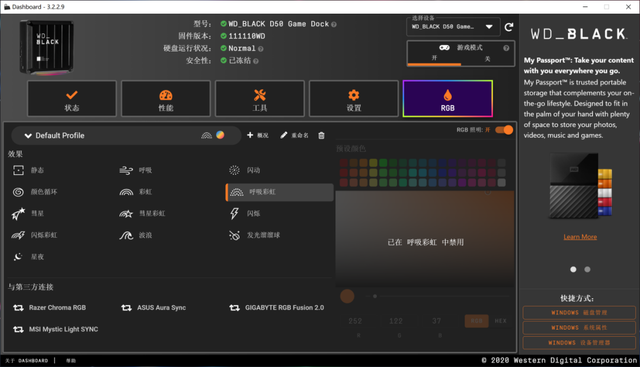Click the WD_BLACK D50 dock device image
This screenshot has width=640, height=367.
point(47,48)
